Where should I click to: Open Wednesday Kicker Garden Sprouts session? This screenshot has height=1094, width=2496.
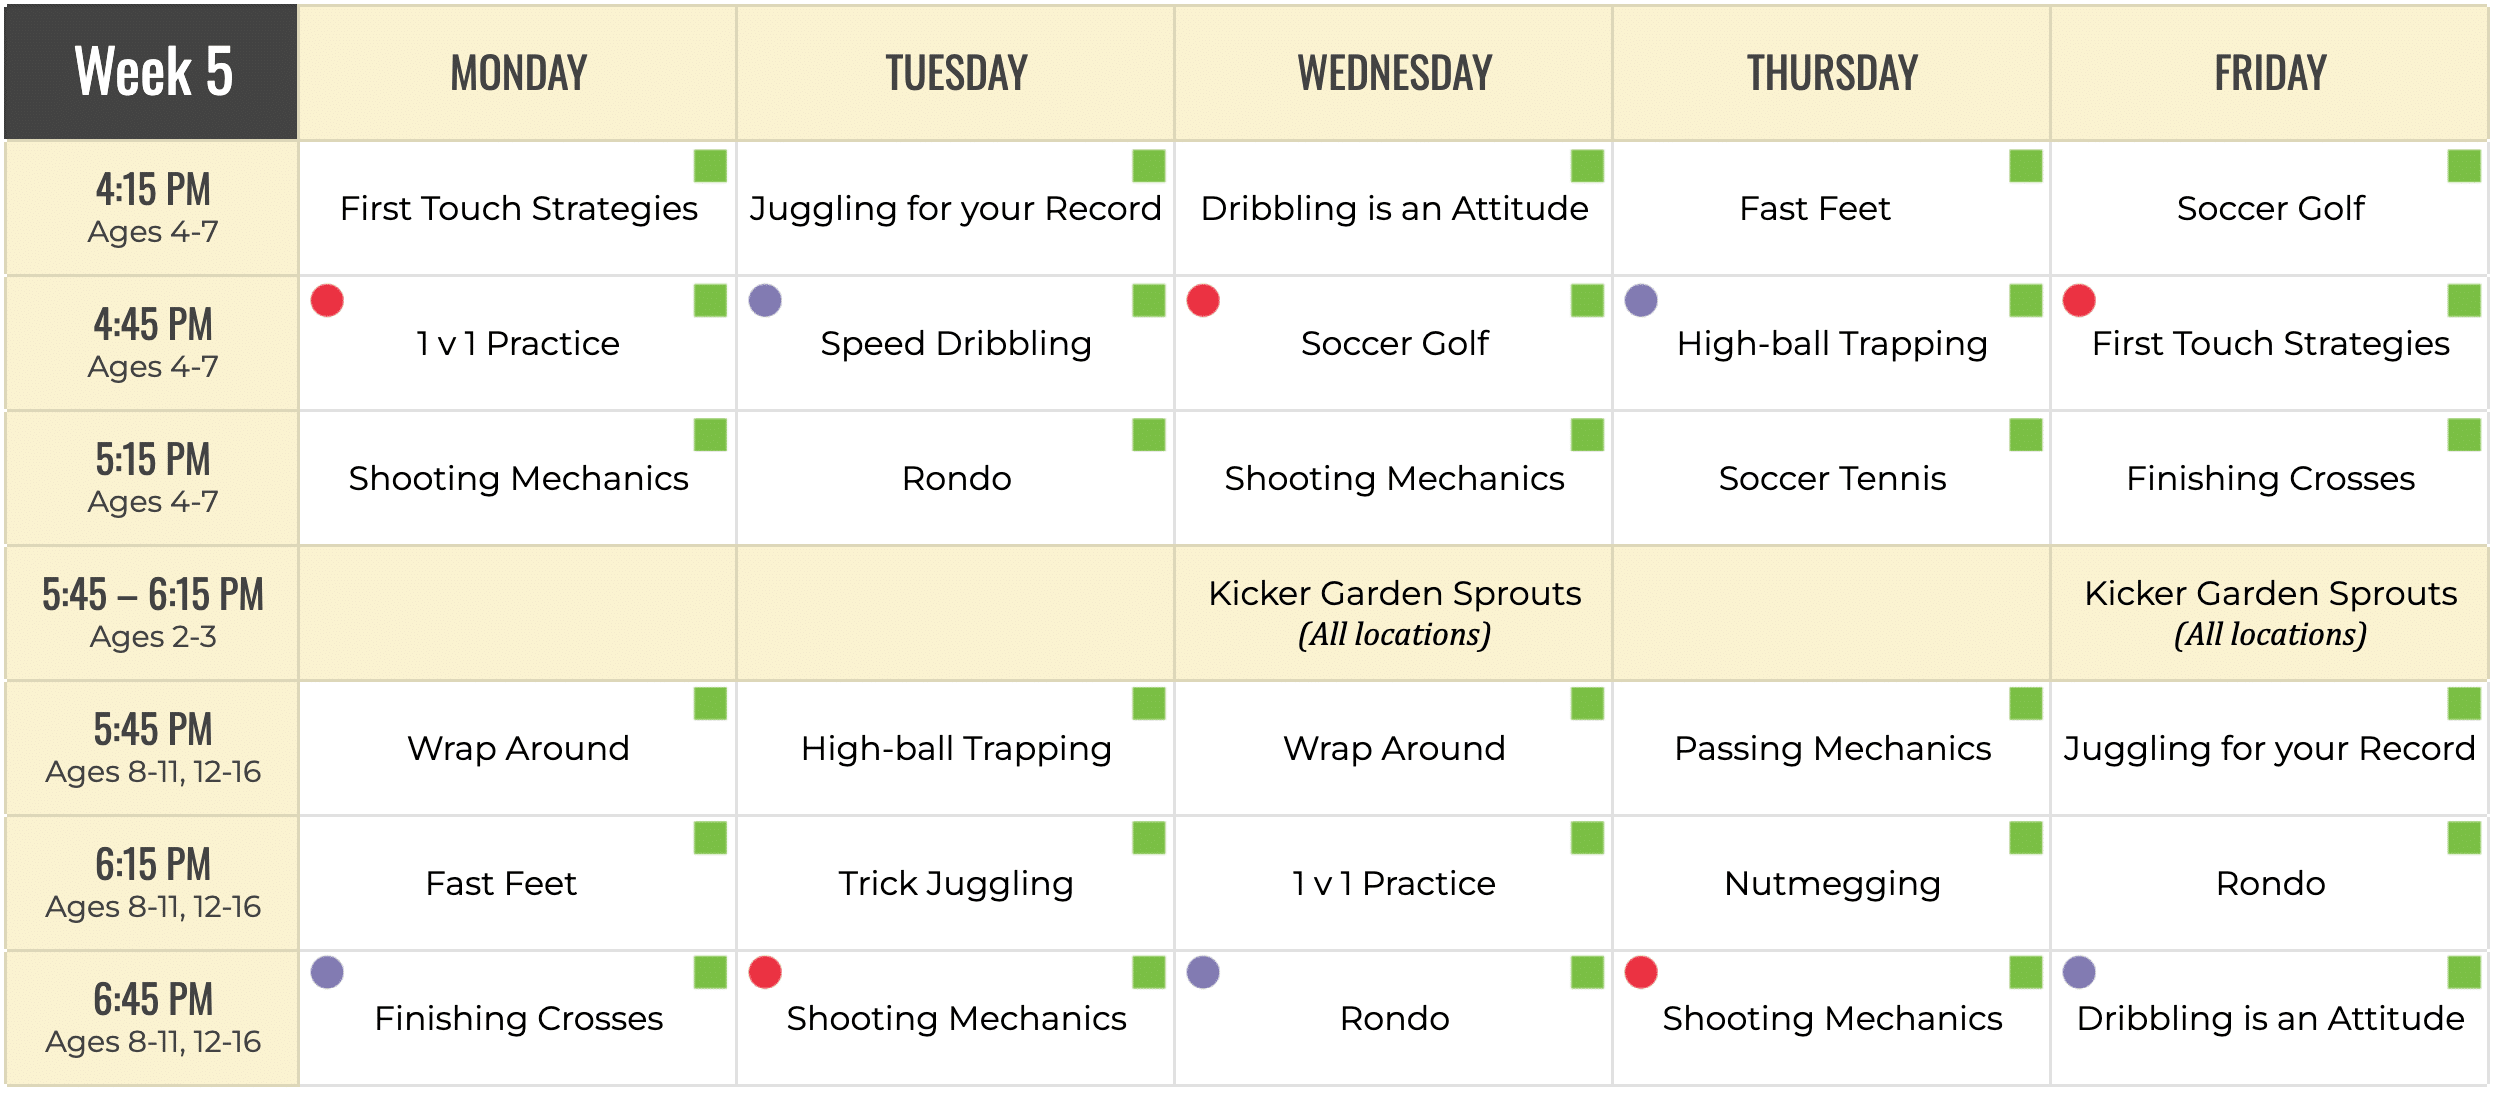point(1394,613)
